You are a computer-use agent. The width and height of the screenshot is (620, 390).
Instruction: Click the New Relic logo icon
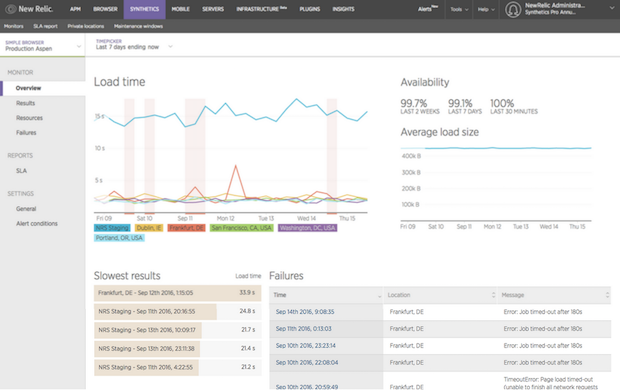coord(10,9)
